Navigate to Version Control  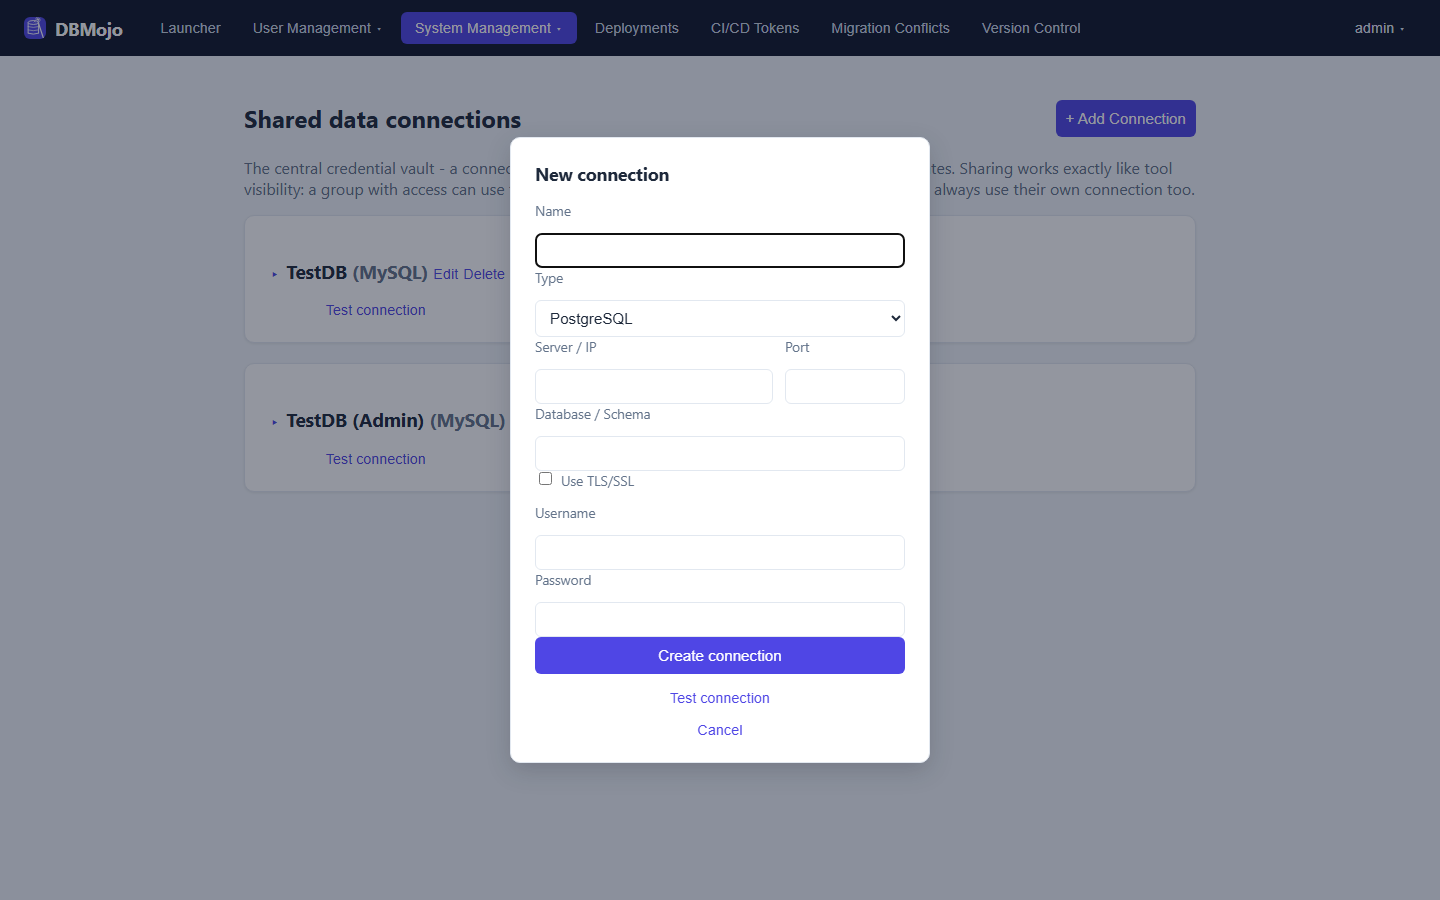(x=1031, y=28)
